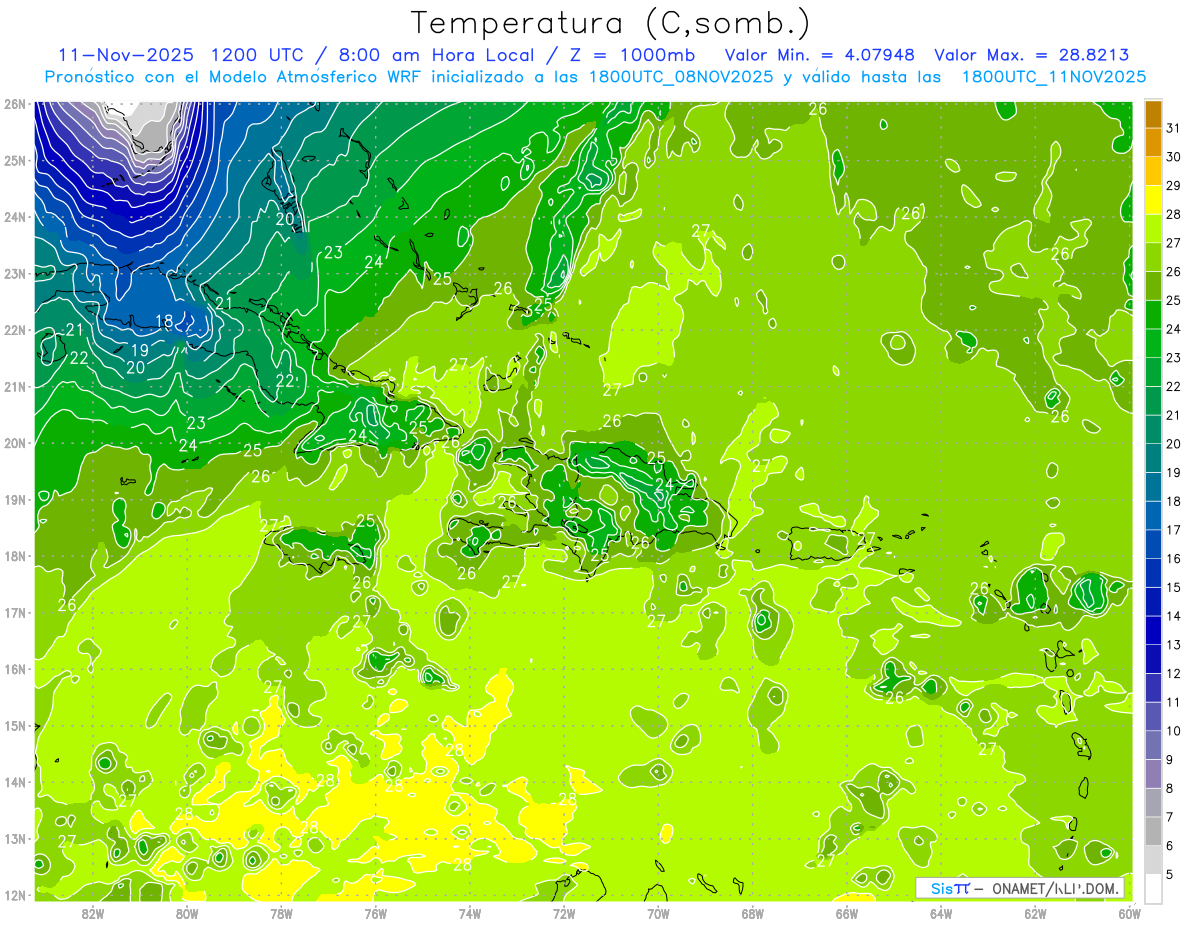Screen dimensions: 1200x927
Task: Click the "13N" latitude axis label
Action: tap(15, 838)
